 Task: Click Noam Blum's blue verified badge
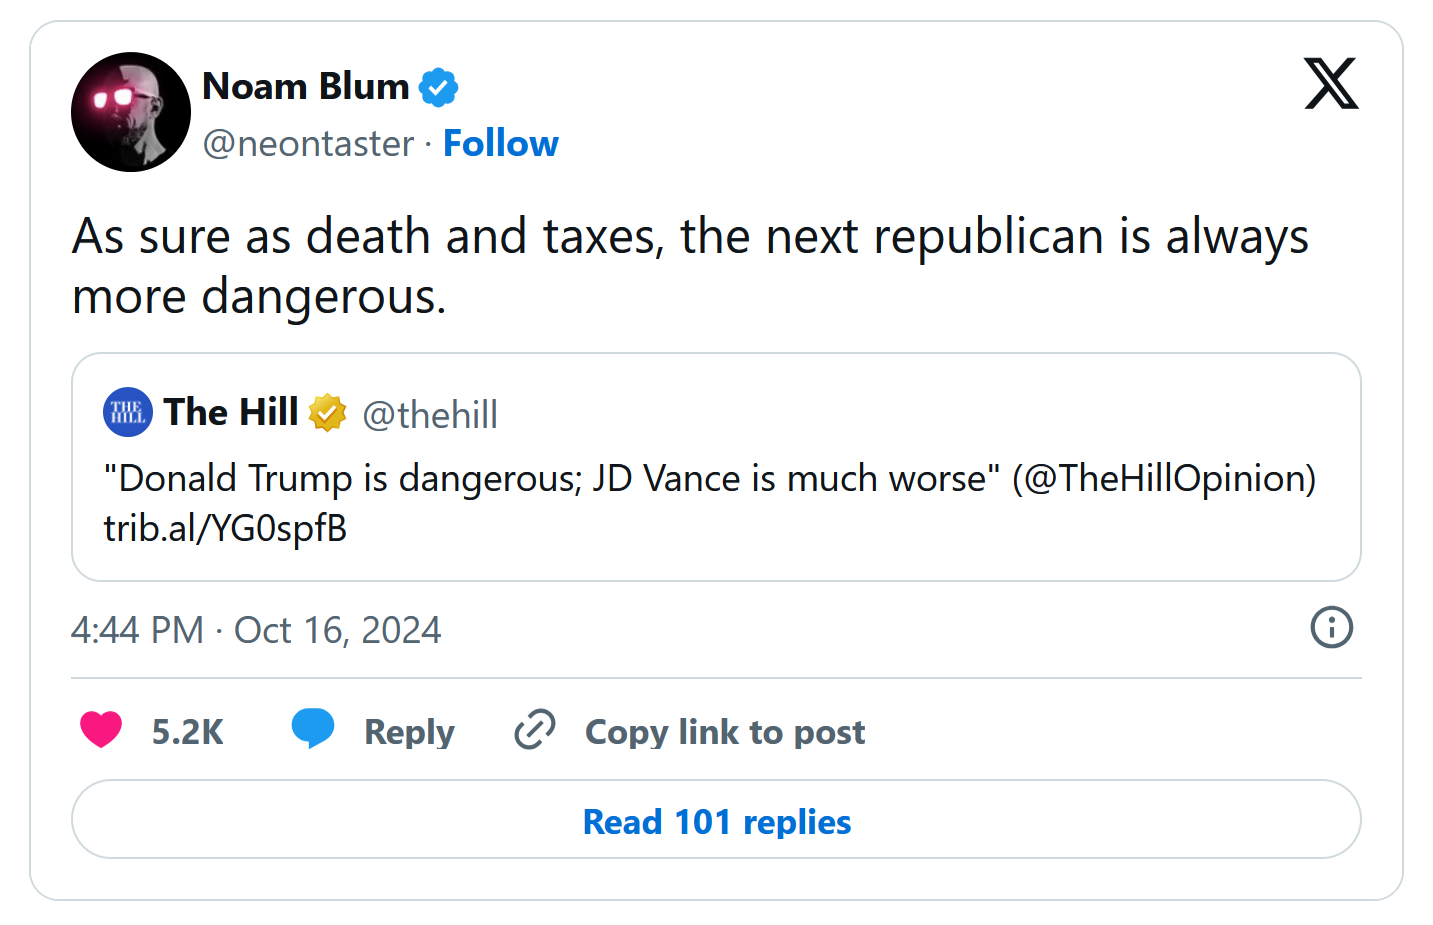click(438, 87)
